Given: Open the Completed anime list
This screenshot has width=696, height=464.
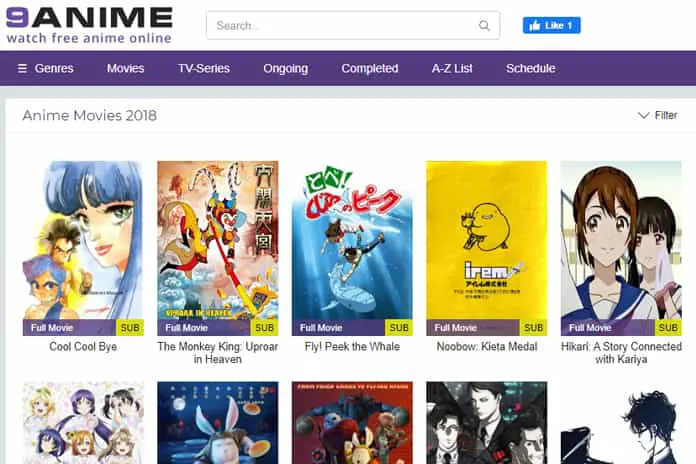Looking at the screenshot, I should pyautogui.click(x=370, y=68).
